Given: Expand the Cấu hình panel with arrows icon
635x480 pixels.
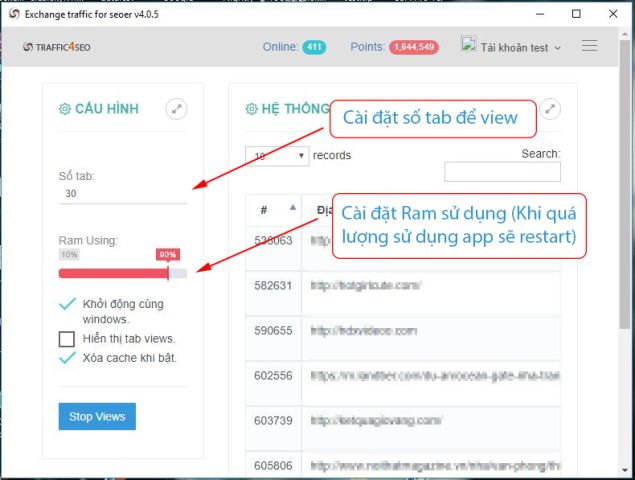Looking at the screenshot, I should coord(177,109).
